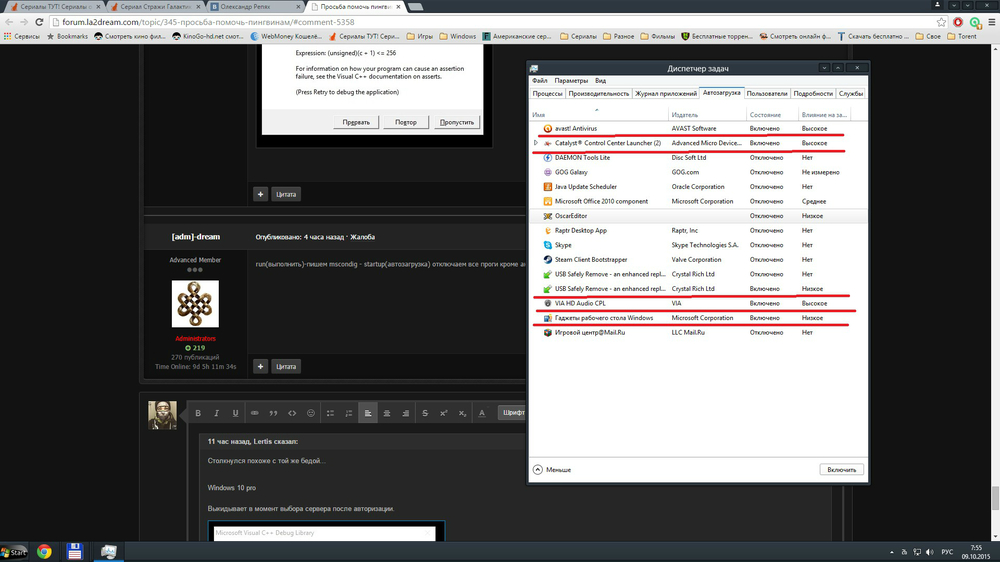Viewport: 1000px width, 562px height.
Task: Collapse Task Manager with the Меньше chevron
Action: (537, 469)
